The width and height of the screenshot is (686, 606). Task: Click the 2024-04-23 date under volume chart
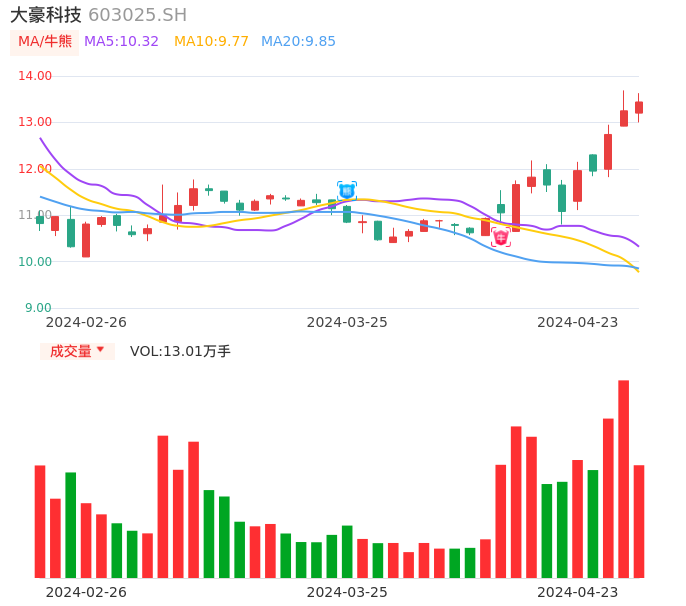coord(578,592)
